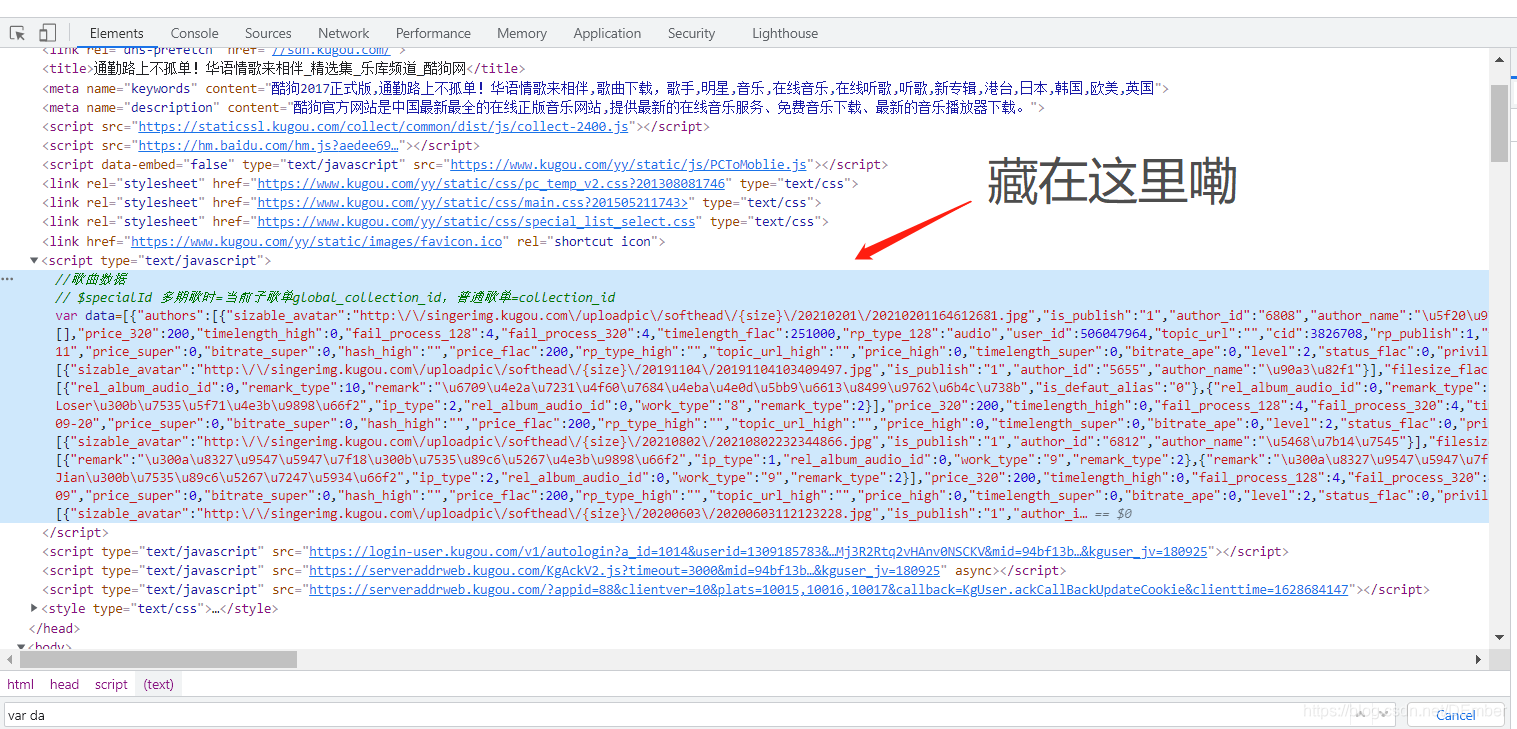Screen dimensions: 1517x729
Task: Open the KgAckV2.js script link
Action: point(625,571)
